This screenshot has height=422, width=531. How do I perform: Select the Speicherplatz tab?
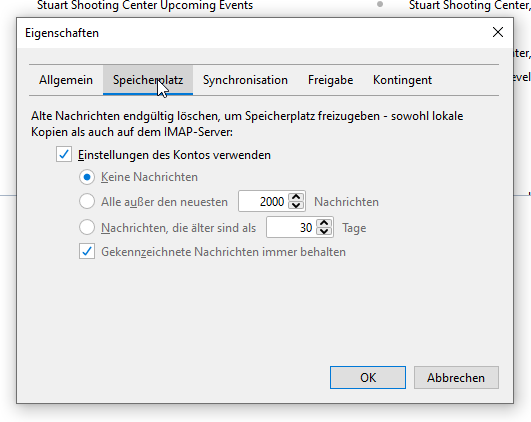tap(148, 80)
